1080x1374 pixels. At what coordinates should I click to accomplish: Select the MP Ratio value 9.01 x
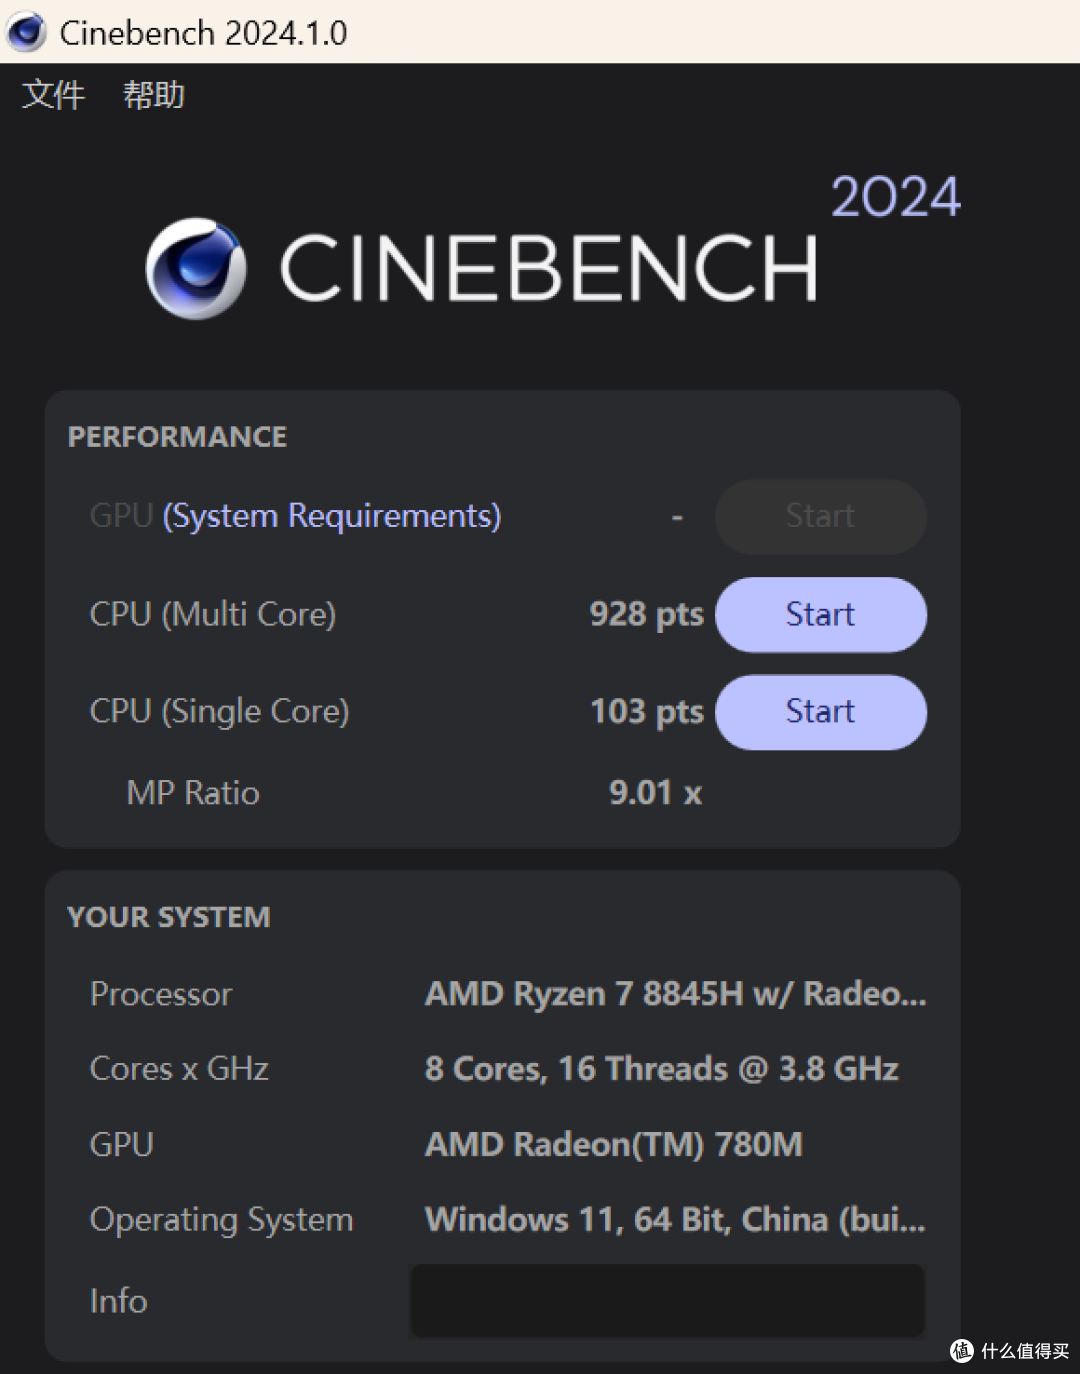click(655, 793)
